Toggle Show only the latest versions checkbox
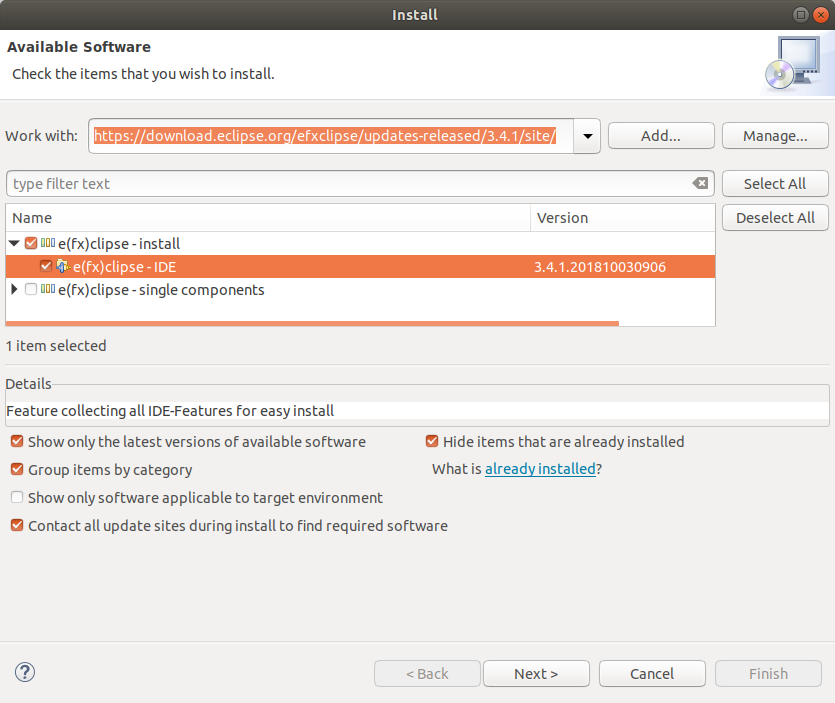Viewport: 835px width, 703px height. point(17,441)
